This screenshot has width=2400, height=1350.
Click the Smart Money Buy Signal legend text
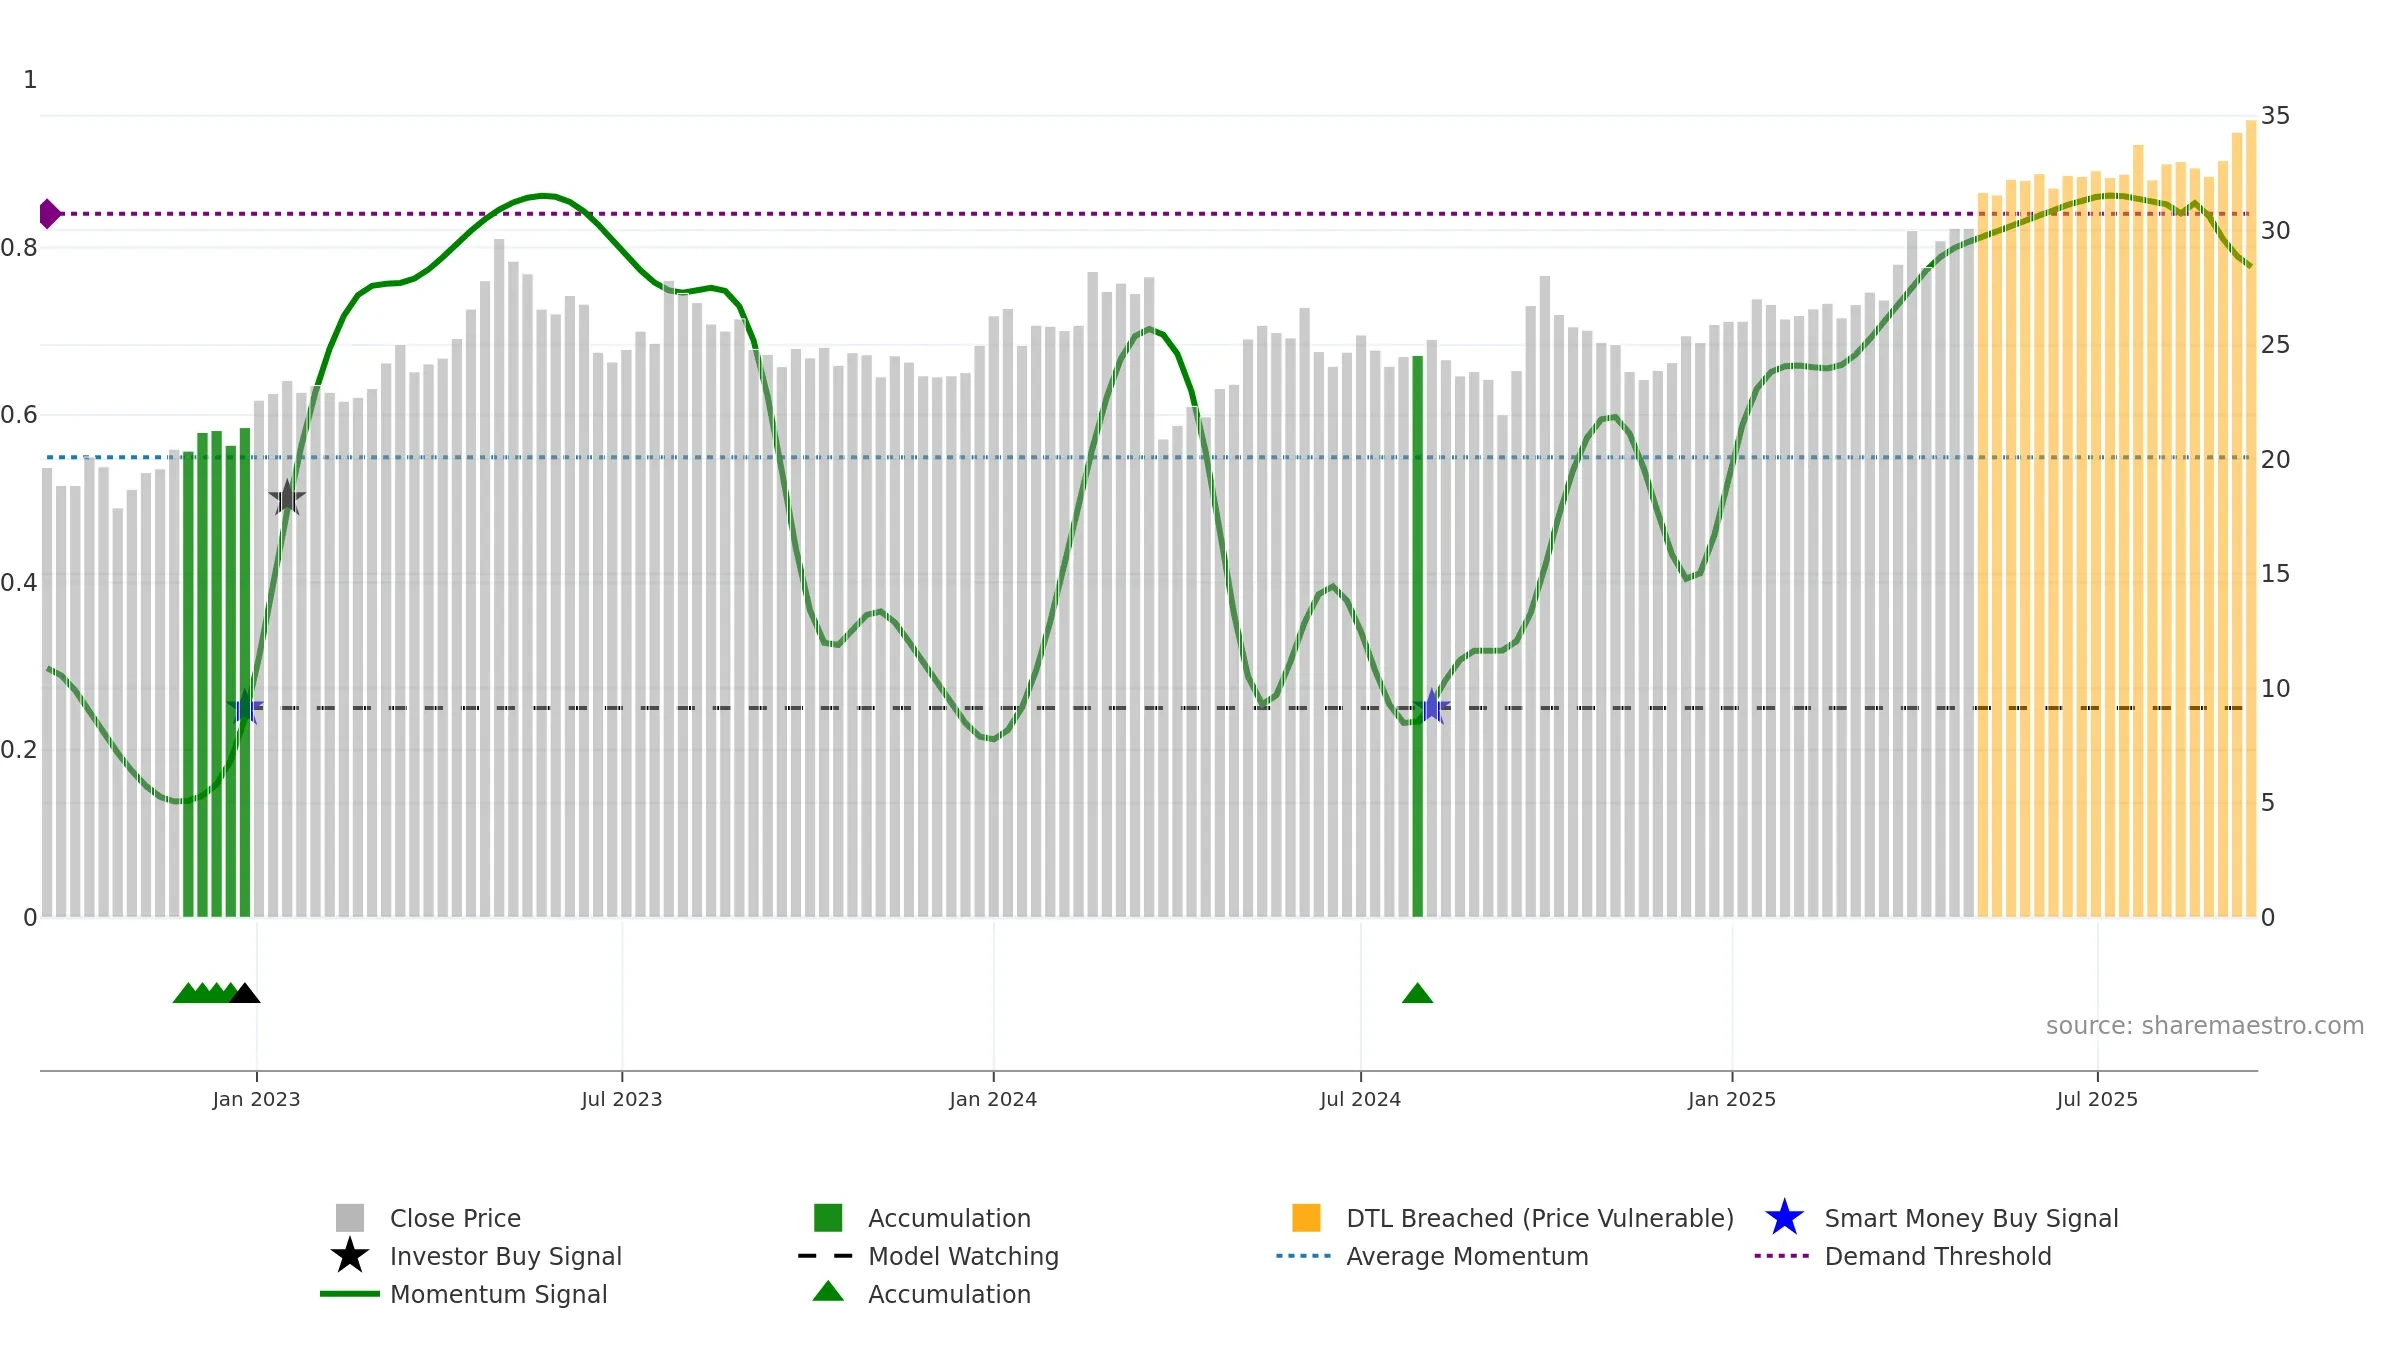(1971, 1218)
